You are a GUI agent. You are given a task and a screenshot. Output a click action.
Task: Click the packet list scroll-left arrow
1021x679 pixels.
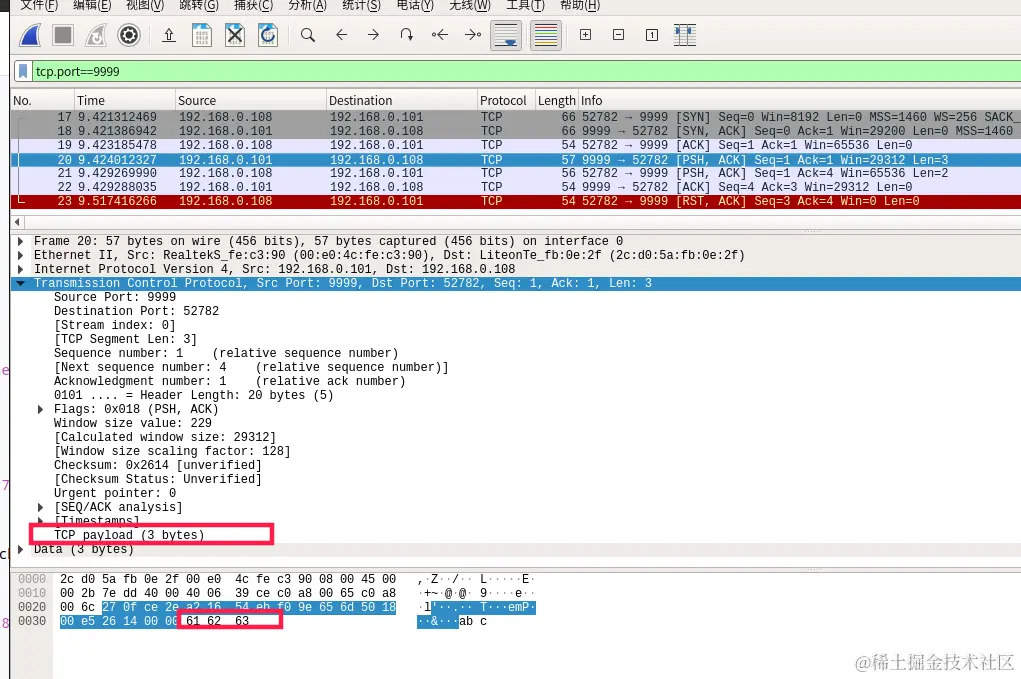[17, 223]
